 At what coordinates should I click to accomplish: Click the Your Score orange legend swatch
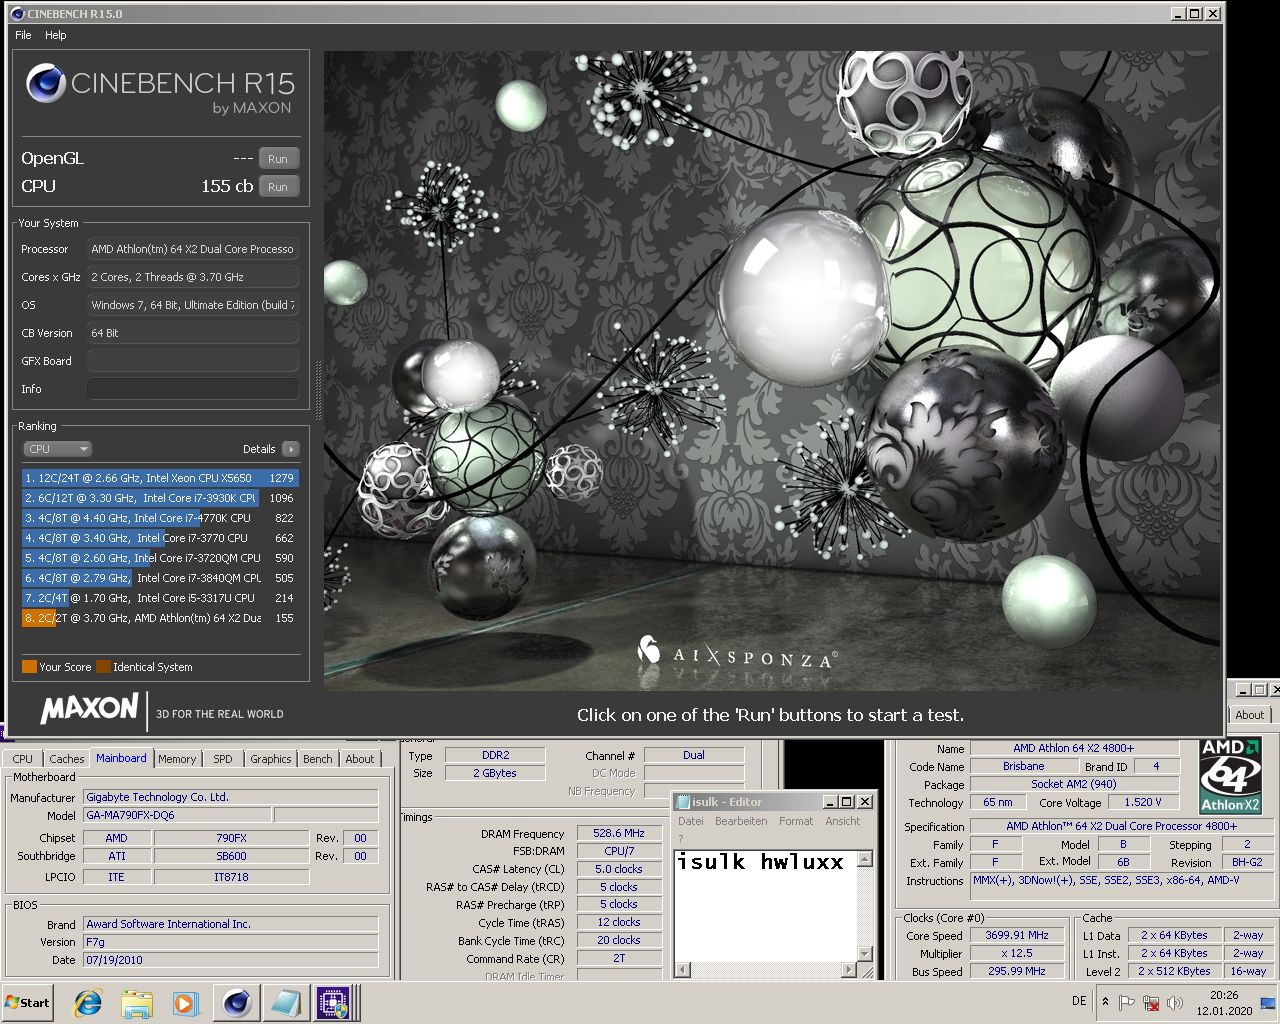pos(29,667)
